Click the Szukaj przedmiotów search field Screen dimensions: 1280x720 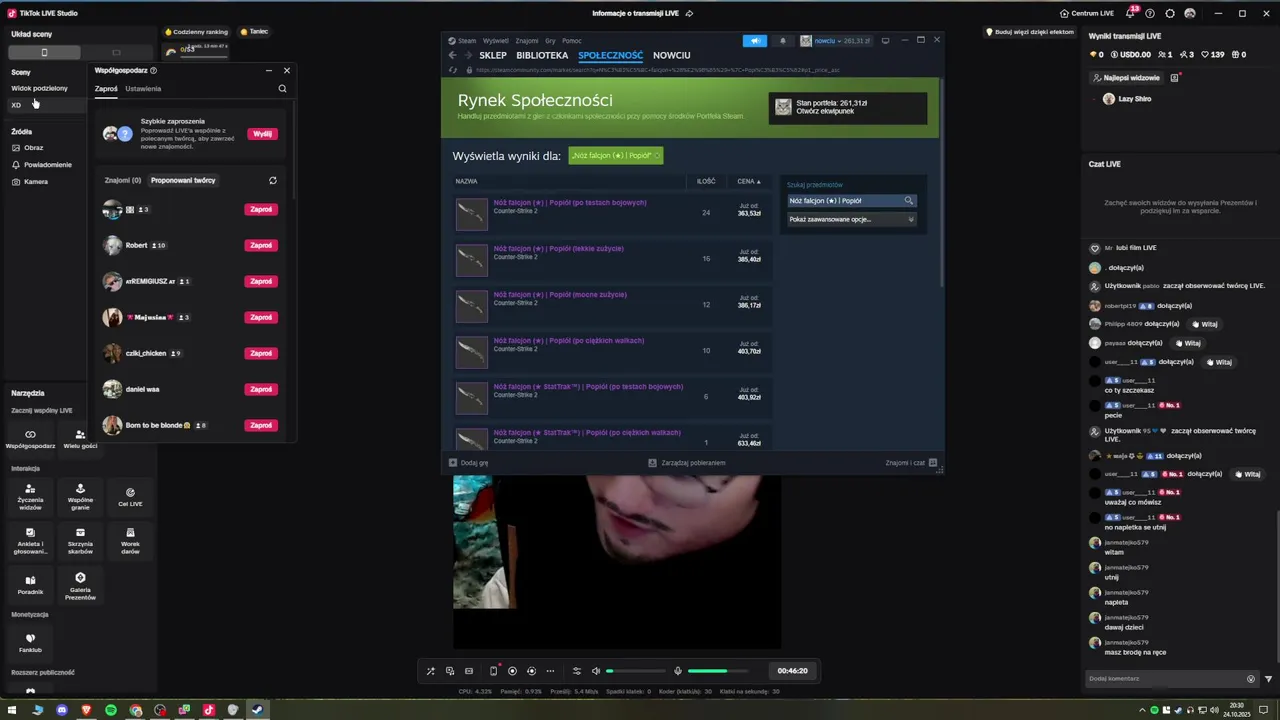[x=851, y=201]
